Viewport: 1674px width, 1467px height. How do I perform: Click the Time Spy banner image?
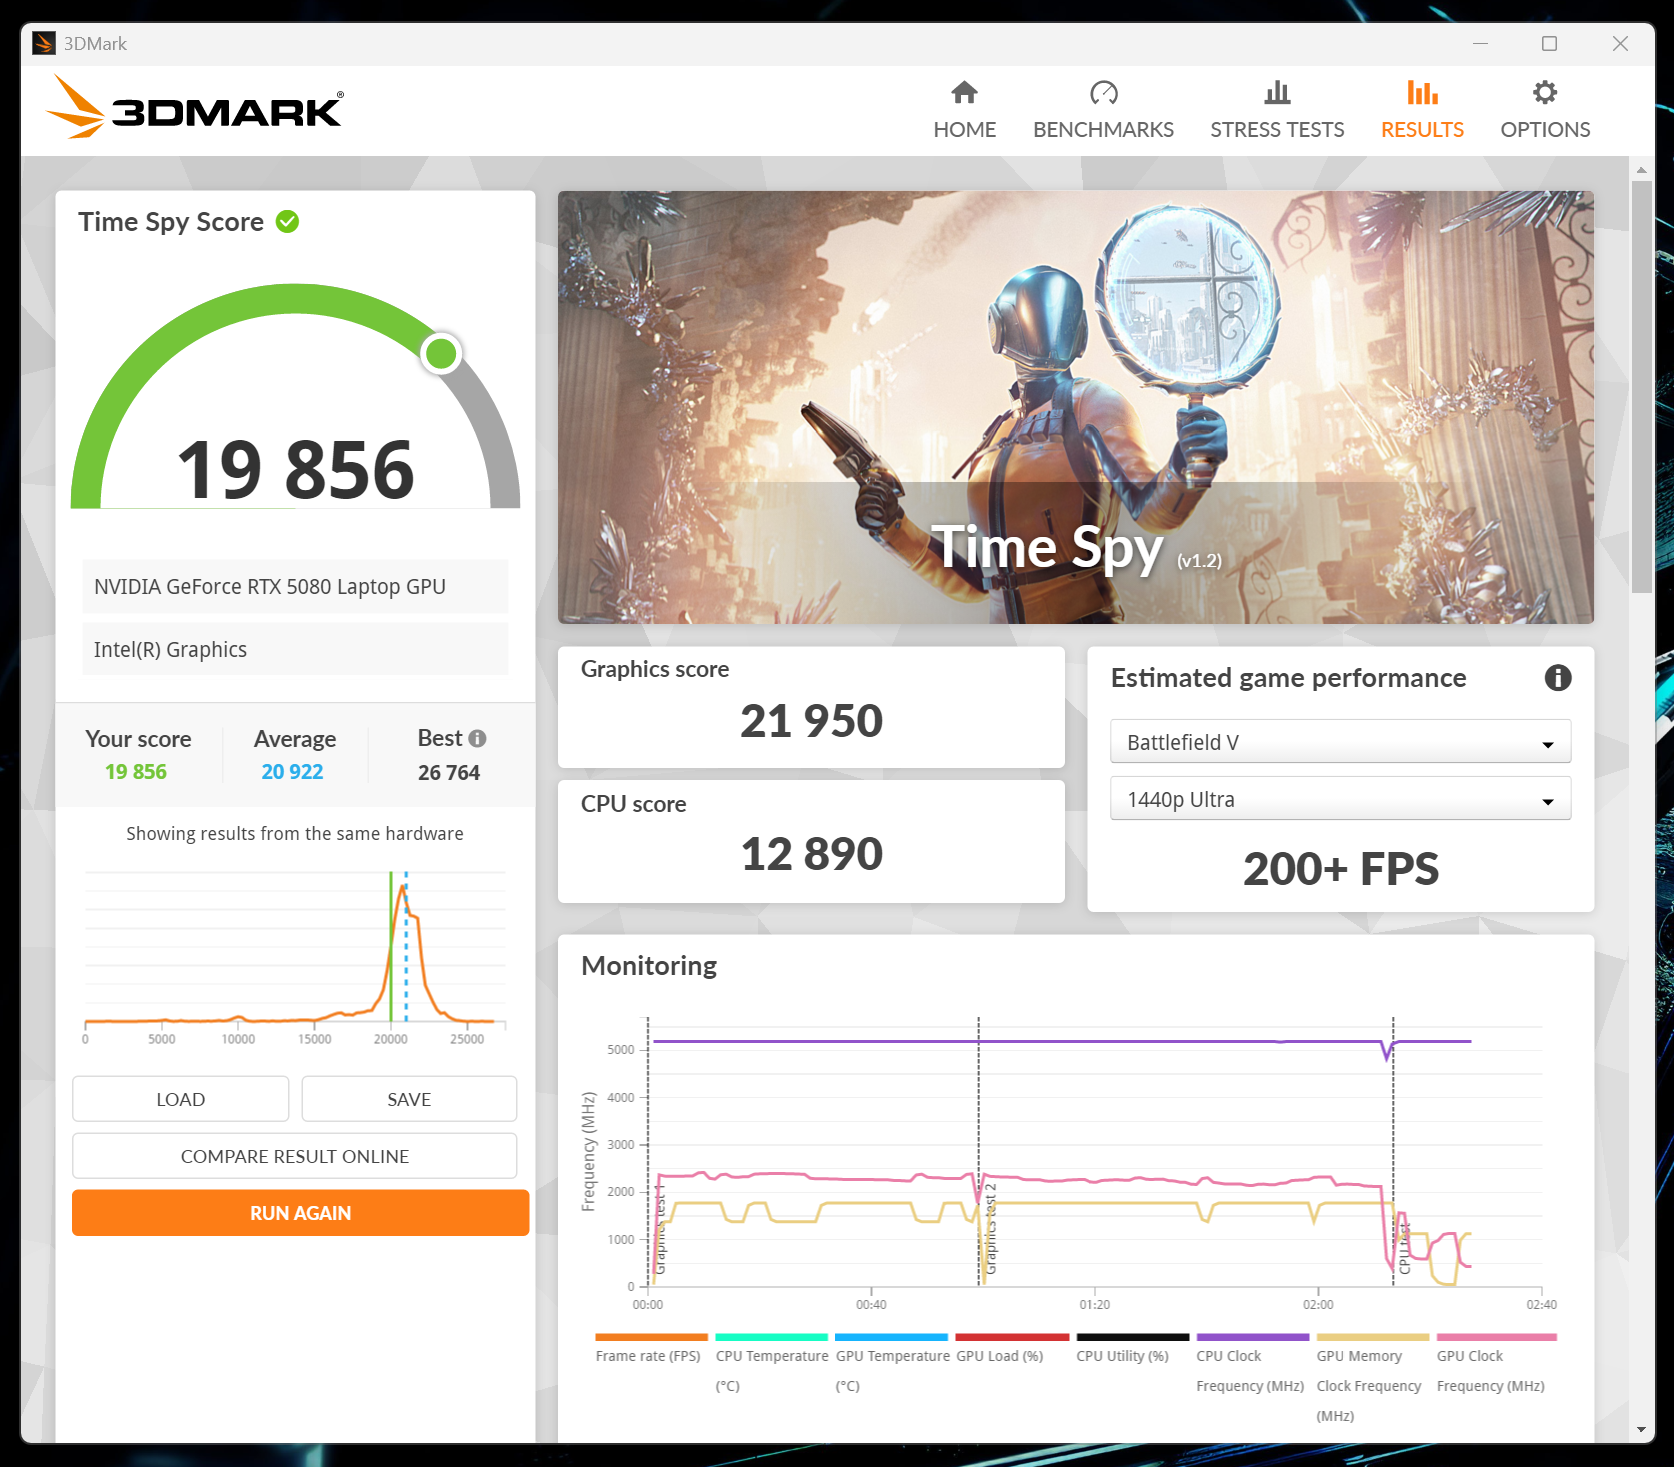(x=1075, y=407)
